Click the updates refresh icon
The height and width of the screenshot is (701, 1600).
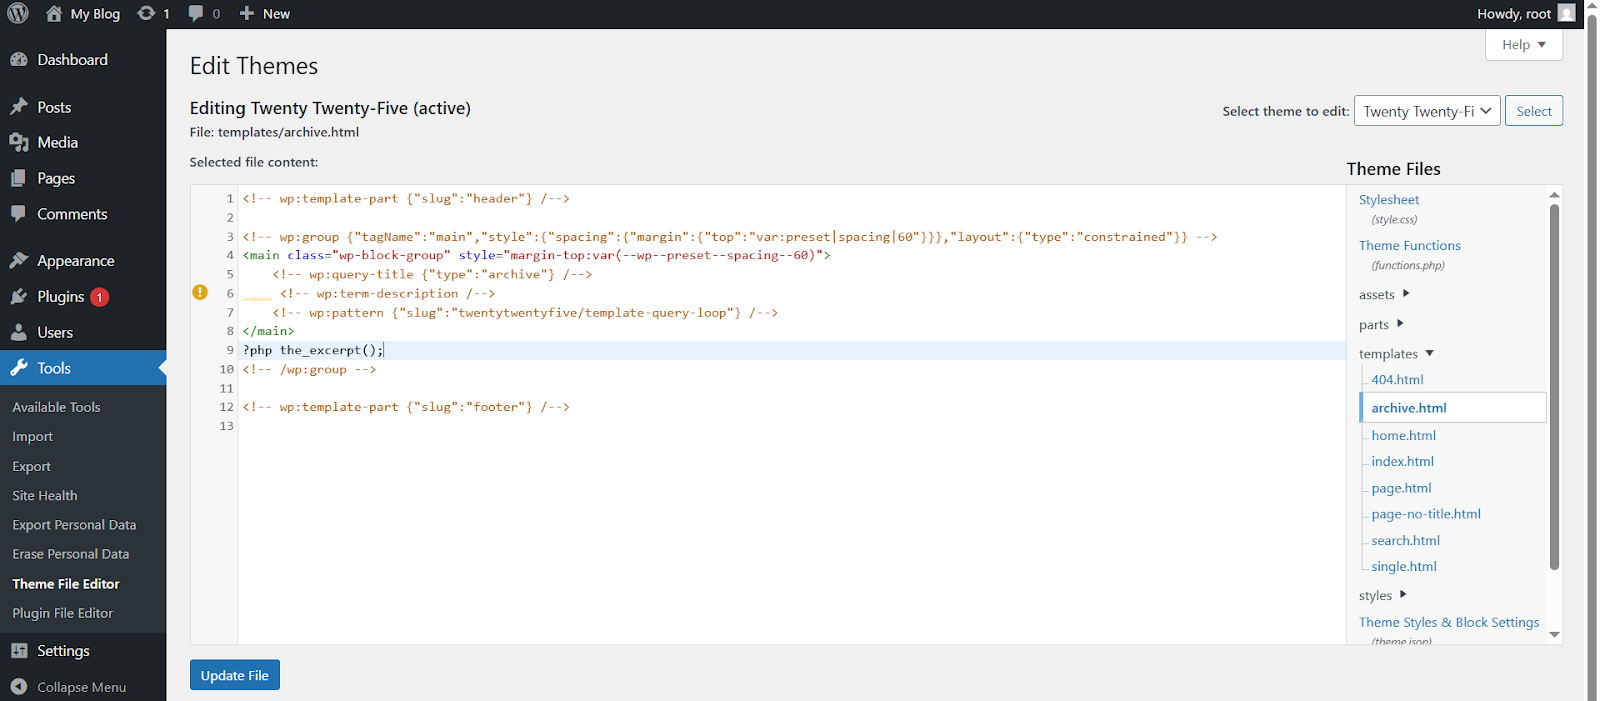point(146,13)
